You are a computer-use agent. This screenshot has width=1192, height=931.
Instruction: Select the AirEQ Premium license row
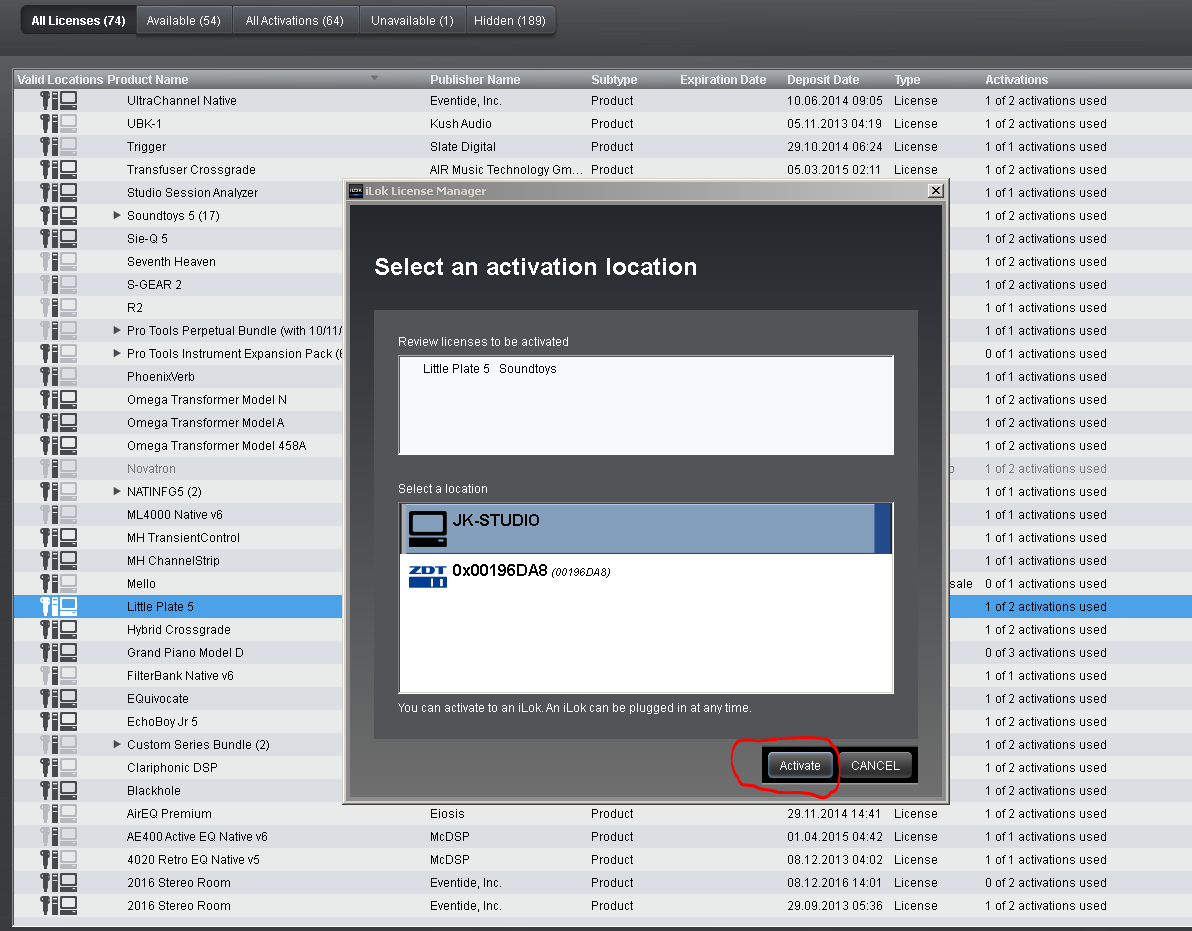pyautogui.click(x=602, y=813)
